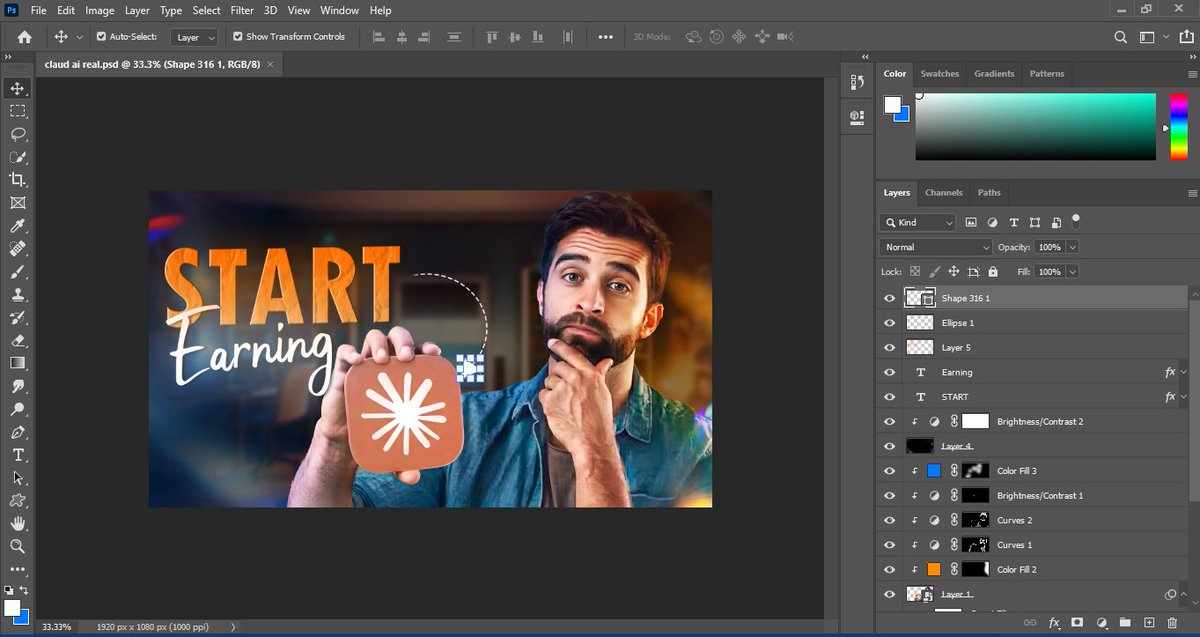Screen dimensions: 1200x637
Task: Switch to the Channels tab
Action: (943, 193)
